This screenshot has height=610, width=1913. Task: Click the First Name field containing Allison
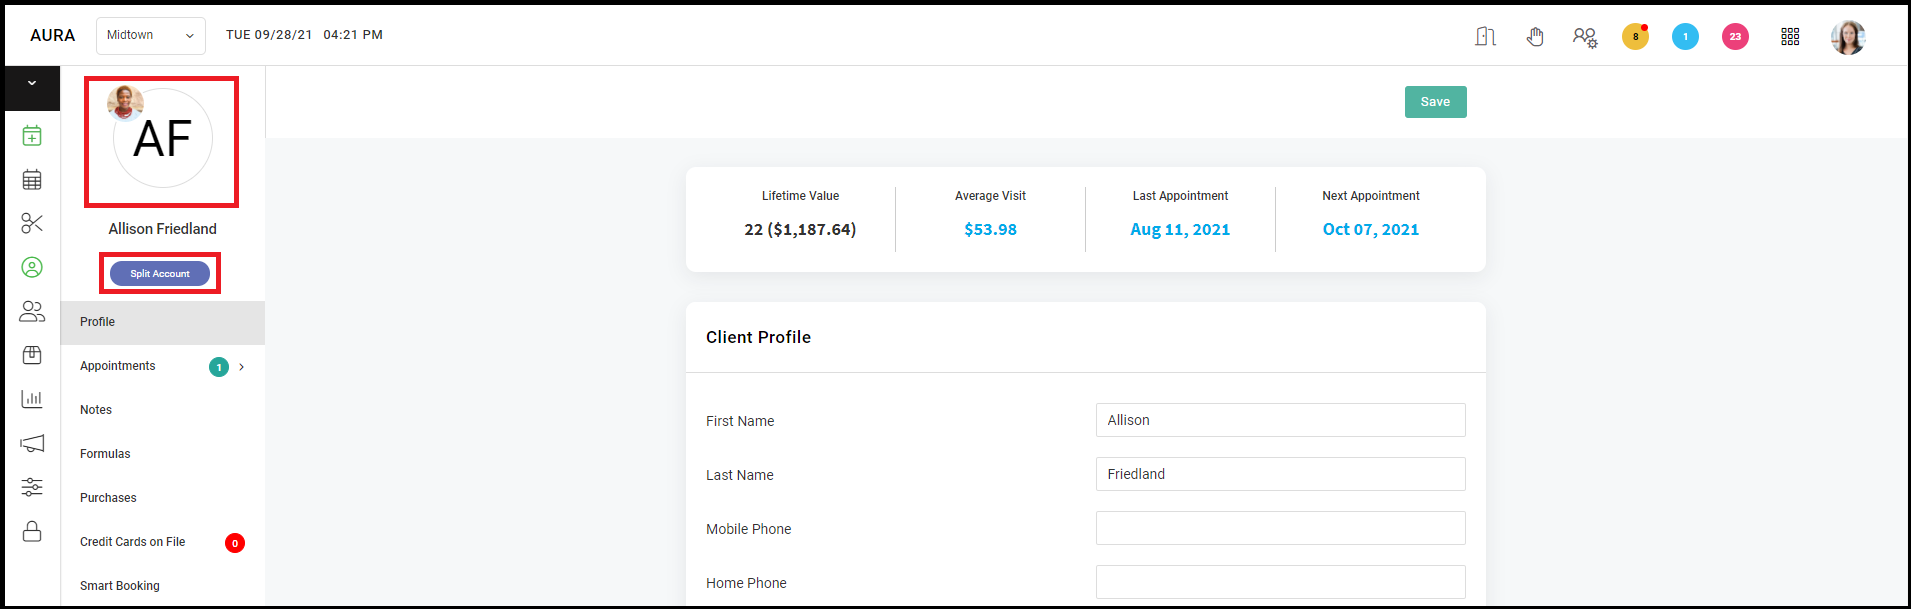click(x=1281, y=420)
